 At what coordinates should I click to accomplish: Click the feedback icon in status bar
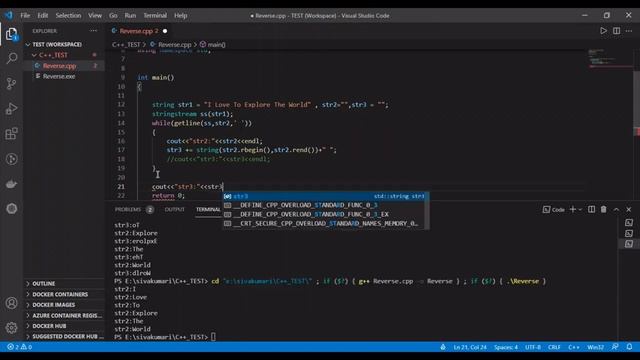tap(615, 347)
